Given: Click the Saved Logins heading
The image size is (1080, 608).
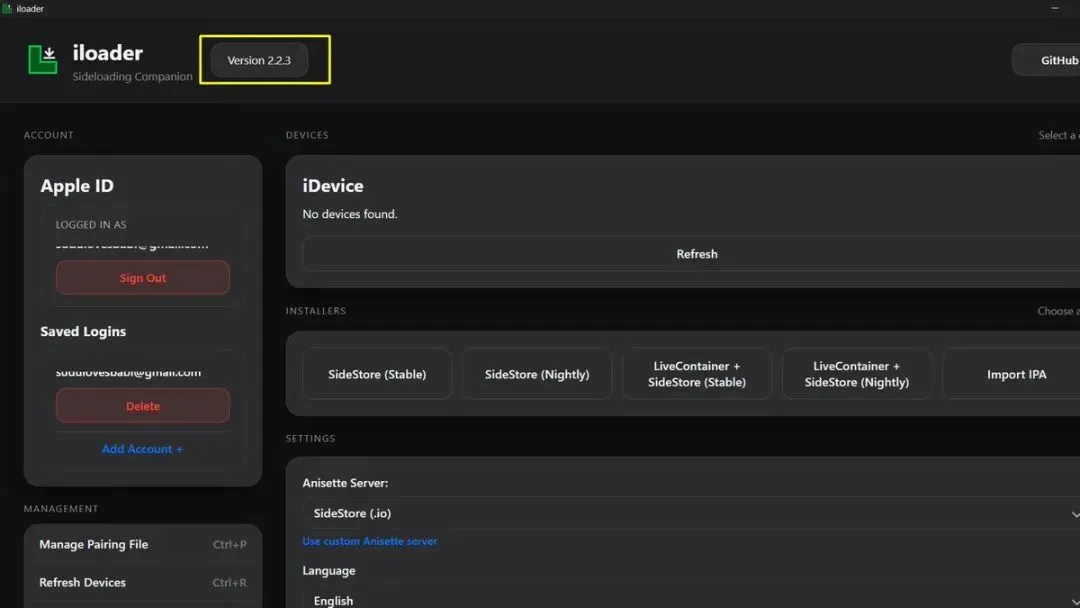Looking at the screenshot, I should tap(83, 331).
